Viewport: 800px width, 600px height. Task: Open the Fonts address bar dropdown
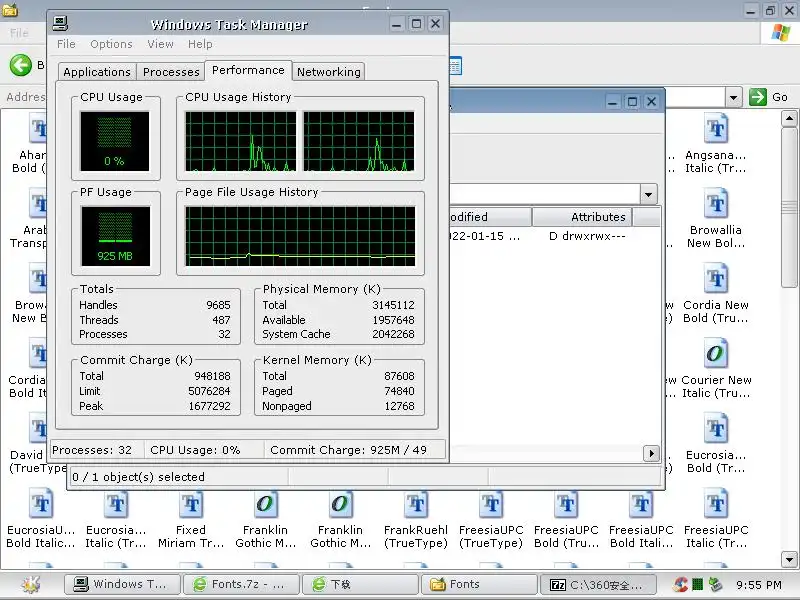(x=733, y=97)
